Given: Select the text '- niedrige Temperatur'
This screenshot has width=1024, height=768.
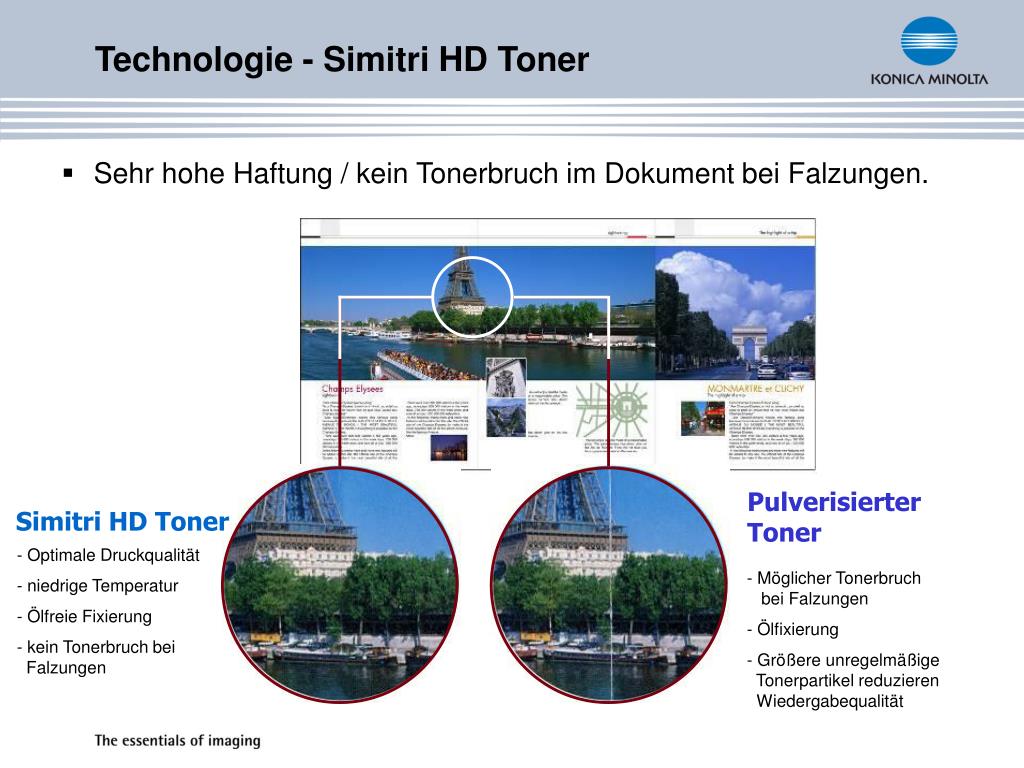Looking at the screenshot, I should click(x=97, y=586).
